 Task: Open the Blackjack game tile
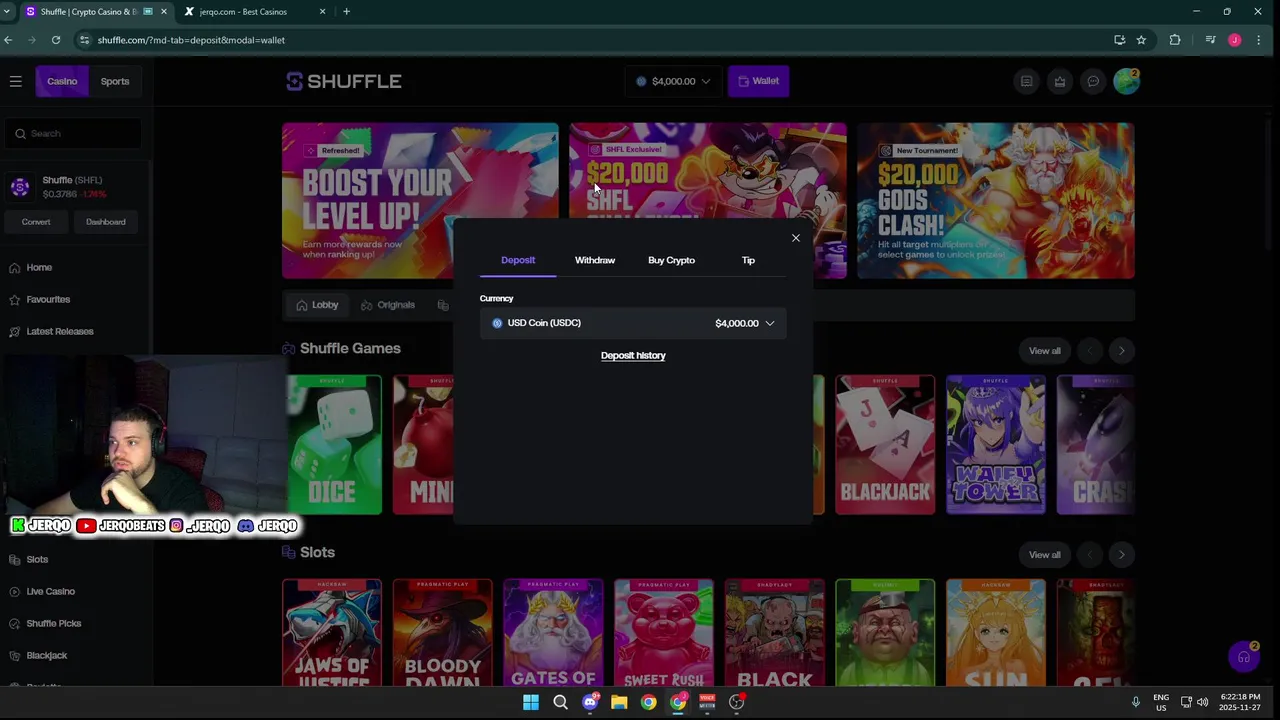tap(885, 445)
